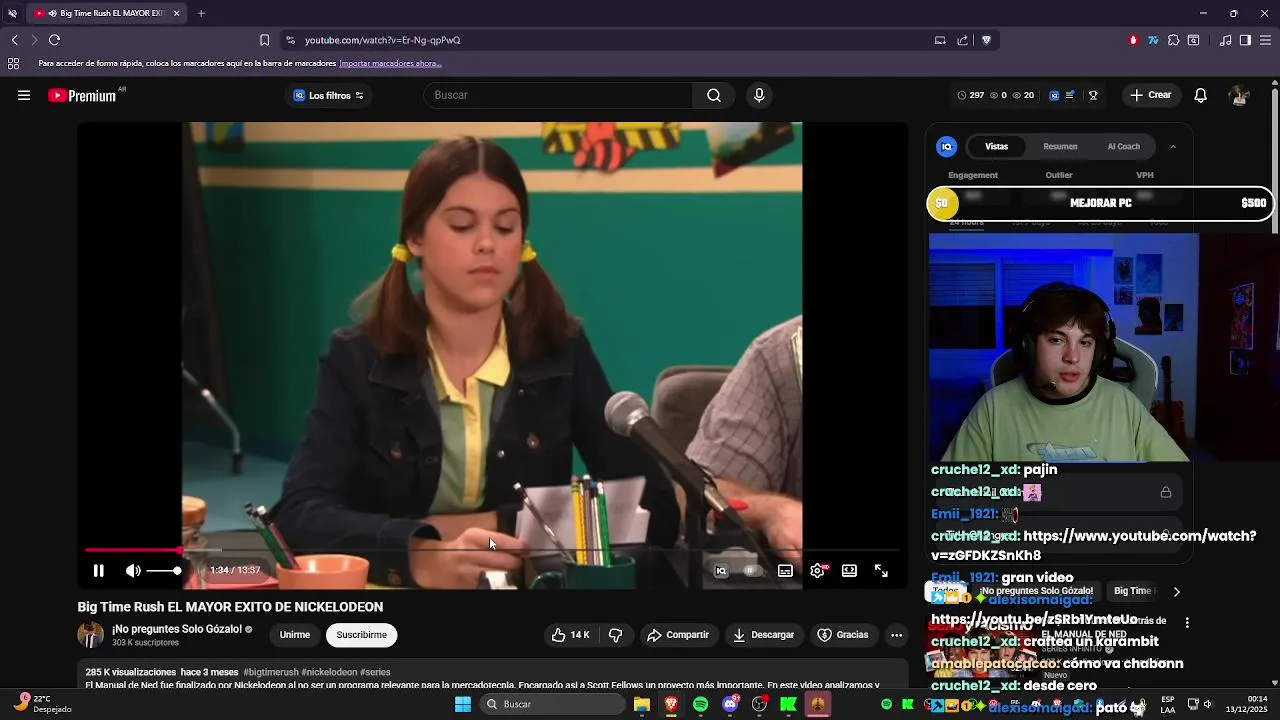Open the 7TV extension icon
1280x720 pixels.
pos(1153,40)
